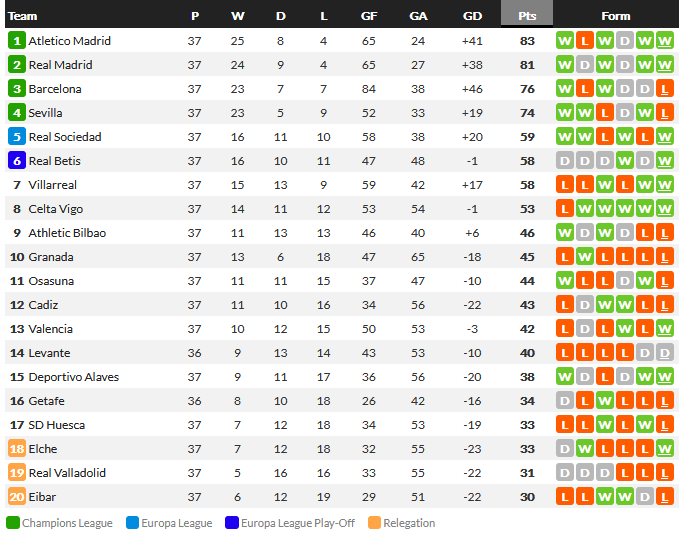The image size is (682, 549).
Task: Click Real Betis's position 6 badge
Action: [16, 161]
